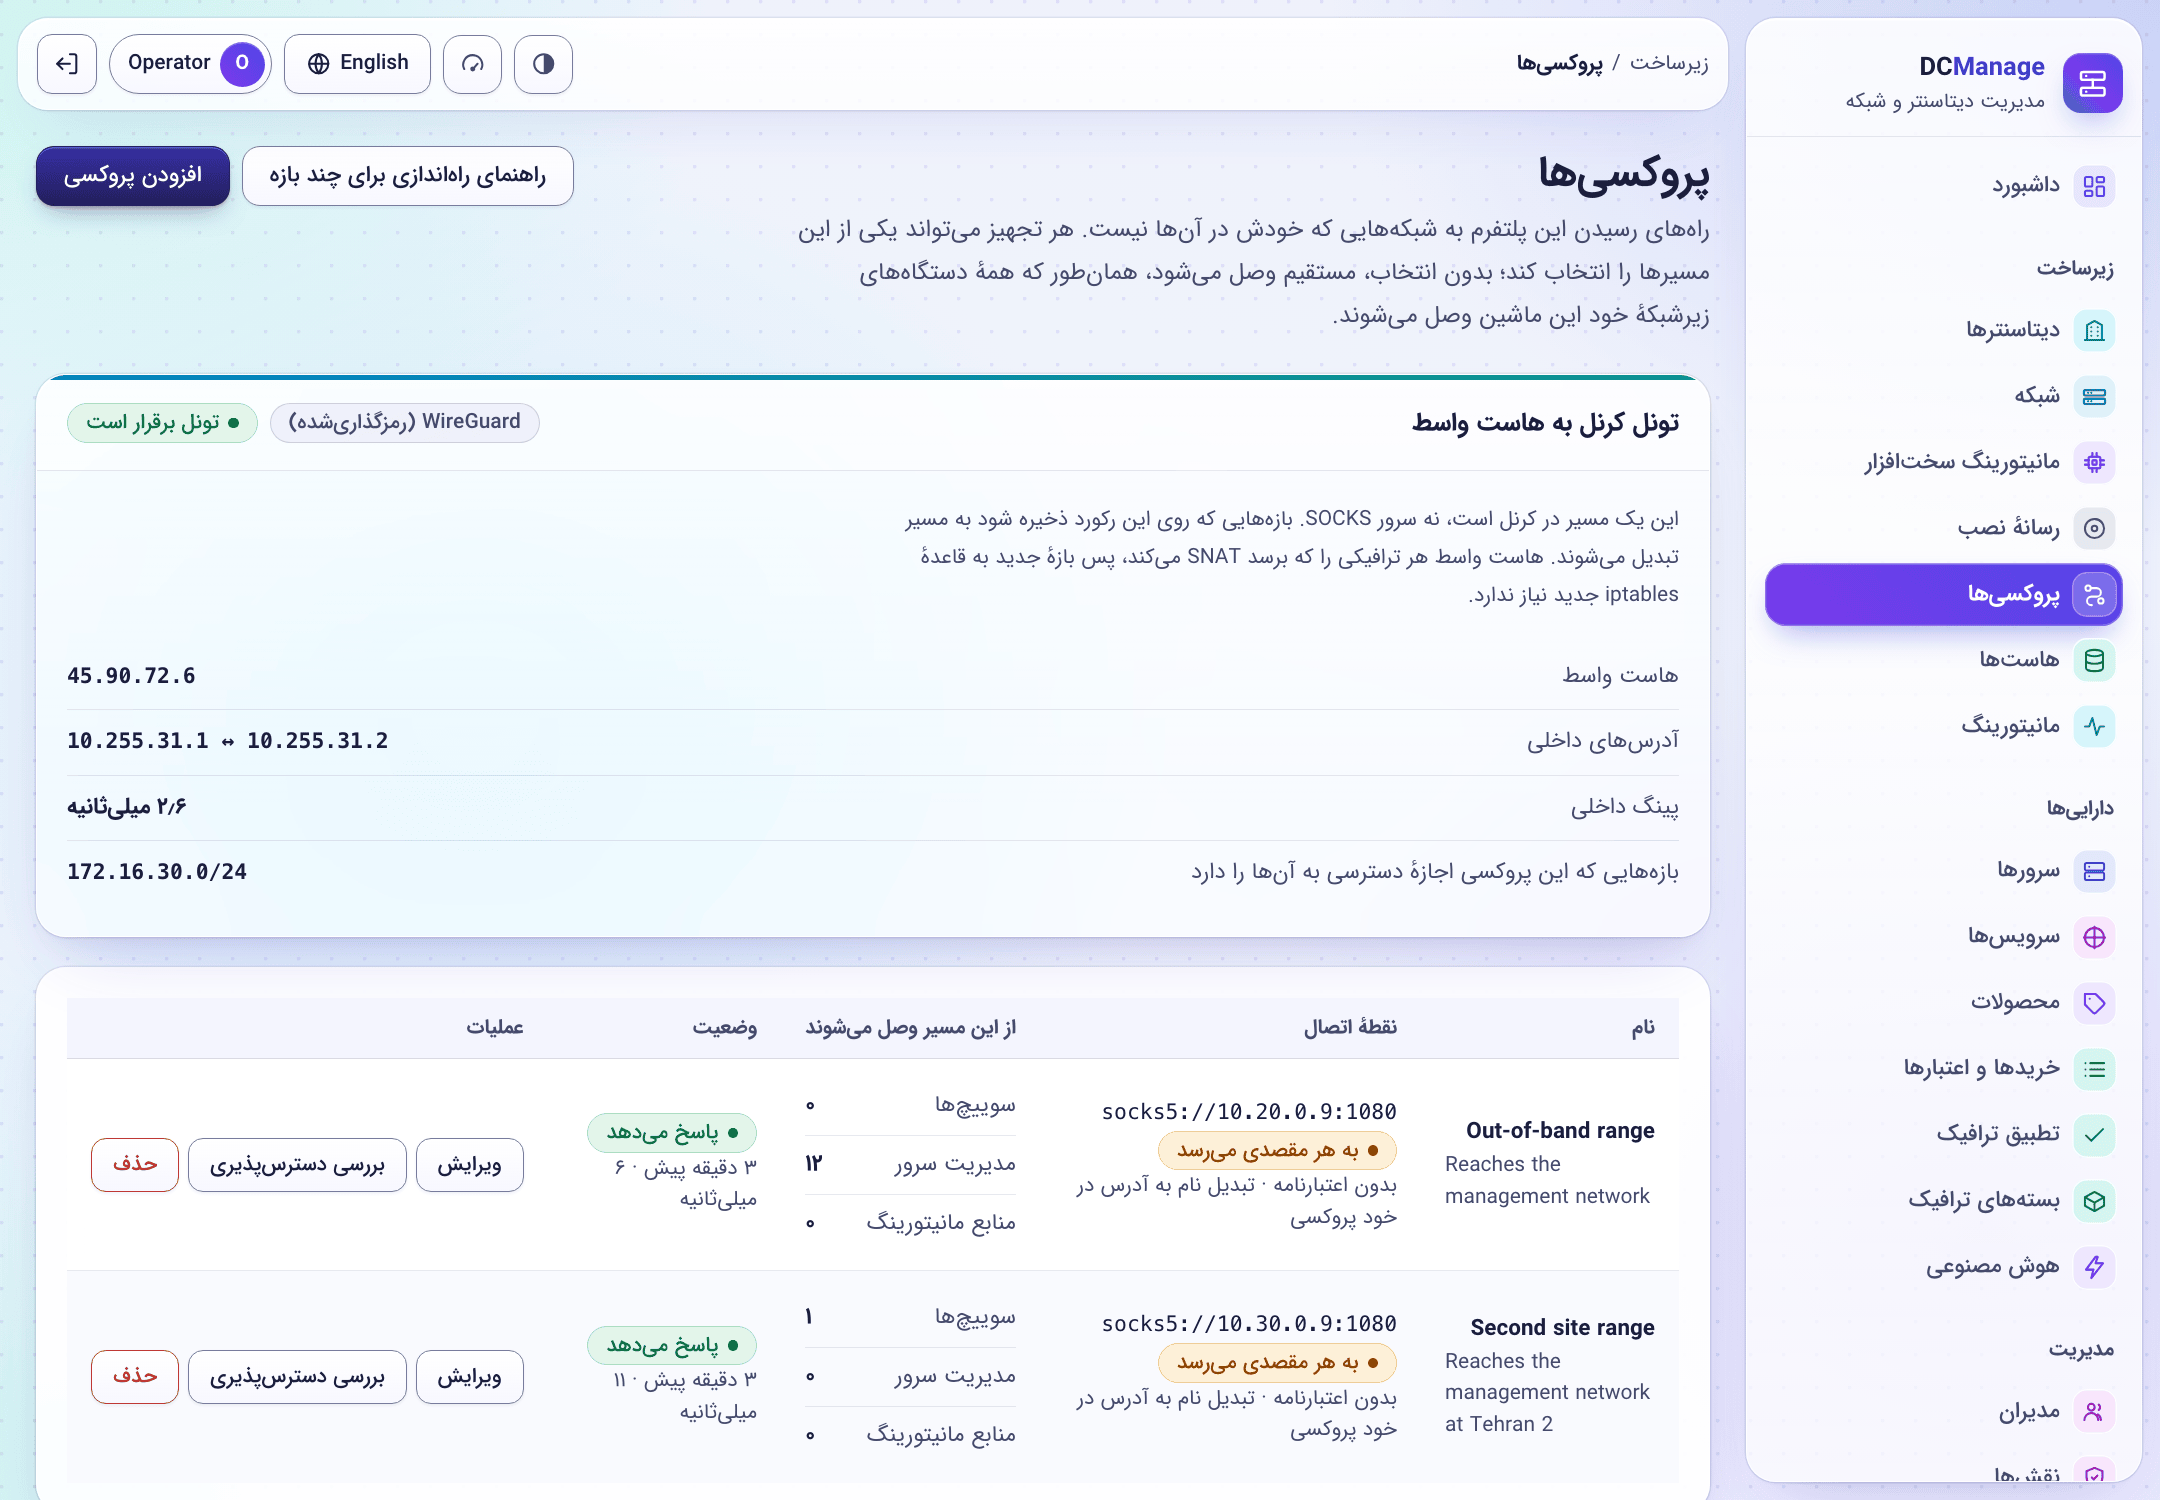Open مانیتورینگ سخت‌افزار icon in sidebar
The image size is (2160, 1500).
pyautogui.click(x=2094, y=462)
